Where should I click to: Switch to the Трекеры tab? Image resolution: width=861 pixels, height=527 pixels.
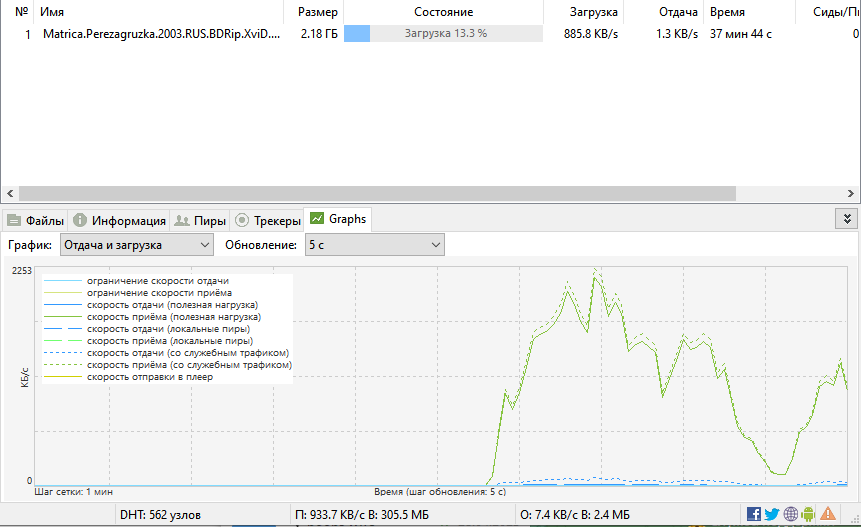pyautogui.click(x=267, y=221)
